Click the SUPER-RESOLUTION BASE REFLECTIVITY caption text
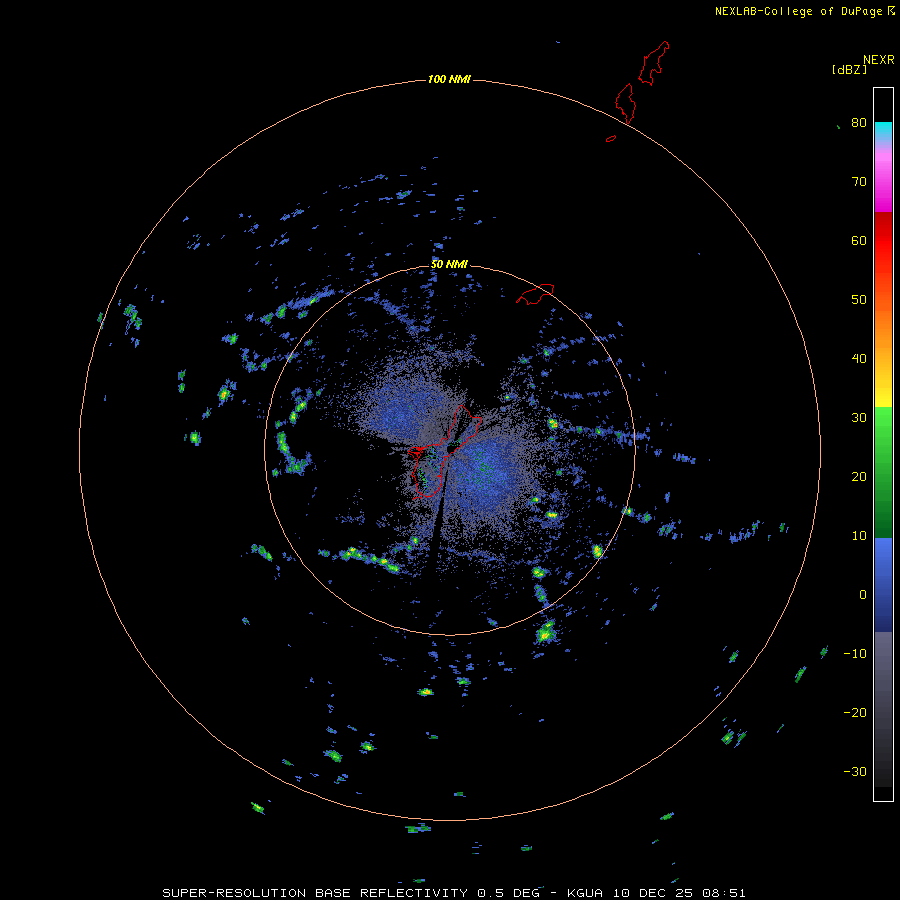The width and height of the screenshot is (900, 900). coord(315,893)
